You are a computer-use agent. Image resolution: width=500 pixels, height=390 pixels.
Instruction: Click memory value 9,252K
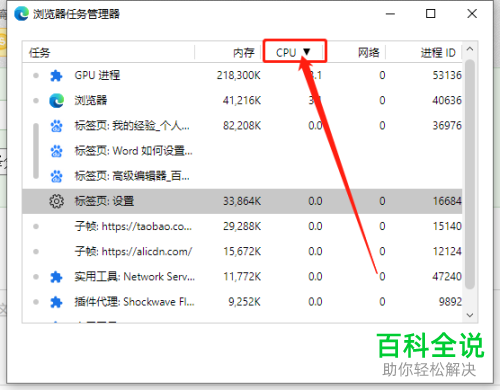pos(244,302)
